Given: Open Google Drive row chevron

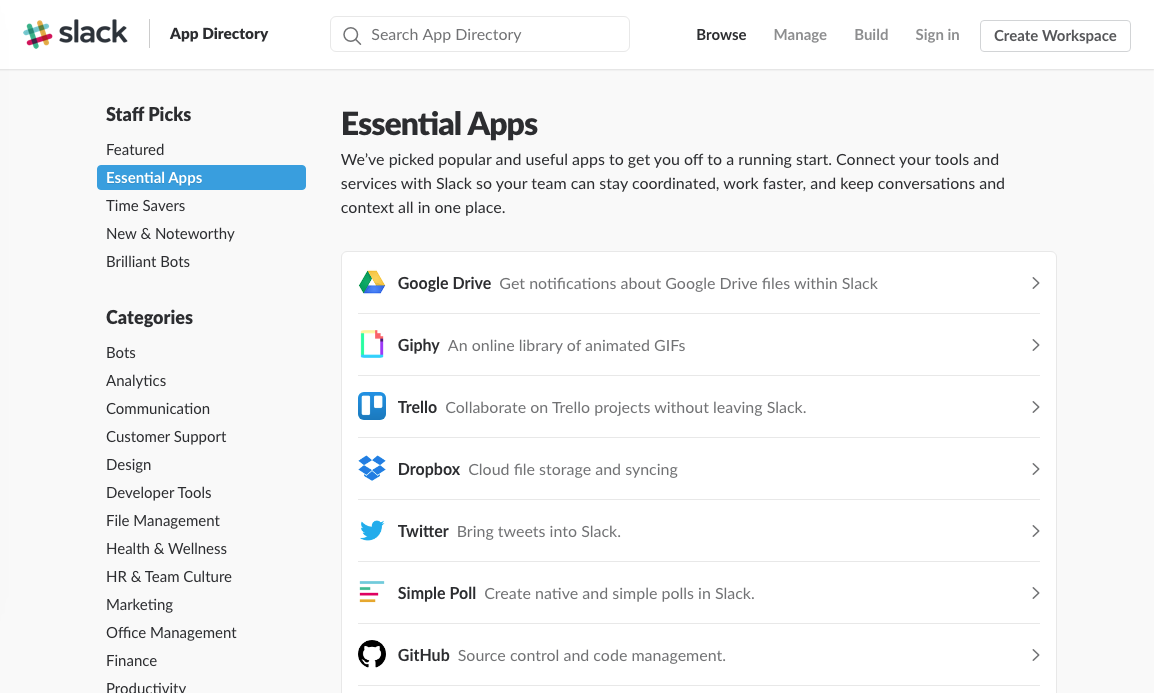Looking at the screenshot, I should click(x=1035, y=283).
